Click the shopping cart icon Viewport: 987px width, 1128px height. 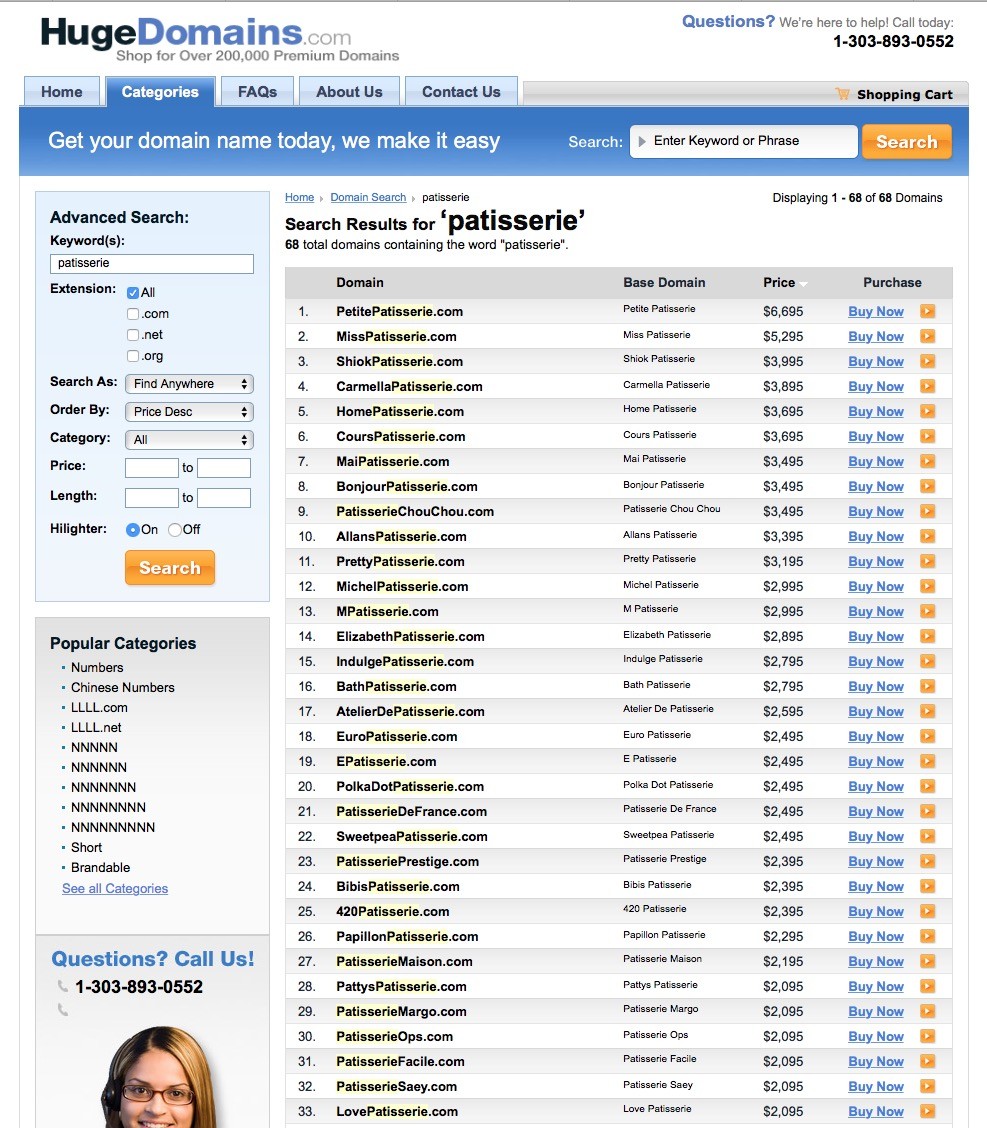(842, 94)
